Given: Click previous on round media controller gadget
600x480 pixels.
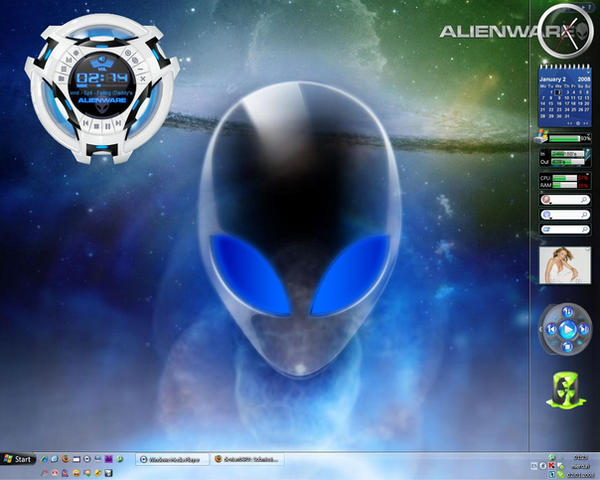Looking at the screenshot, I should 551,329.
